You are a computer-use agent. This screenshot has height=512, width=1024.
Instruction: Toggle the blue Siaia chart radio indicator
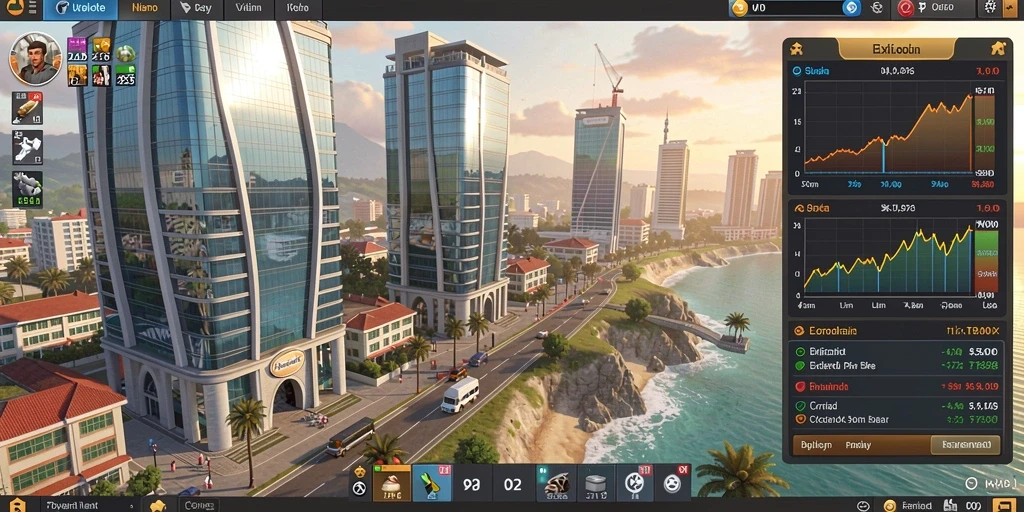click(x=796, y=71)
